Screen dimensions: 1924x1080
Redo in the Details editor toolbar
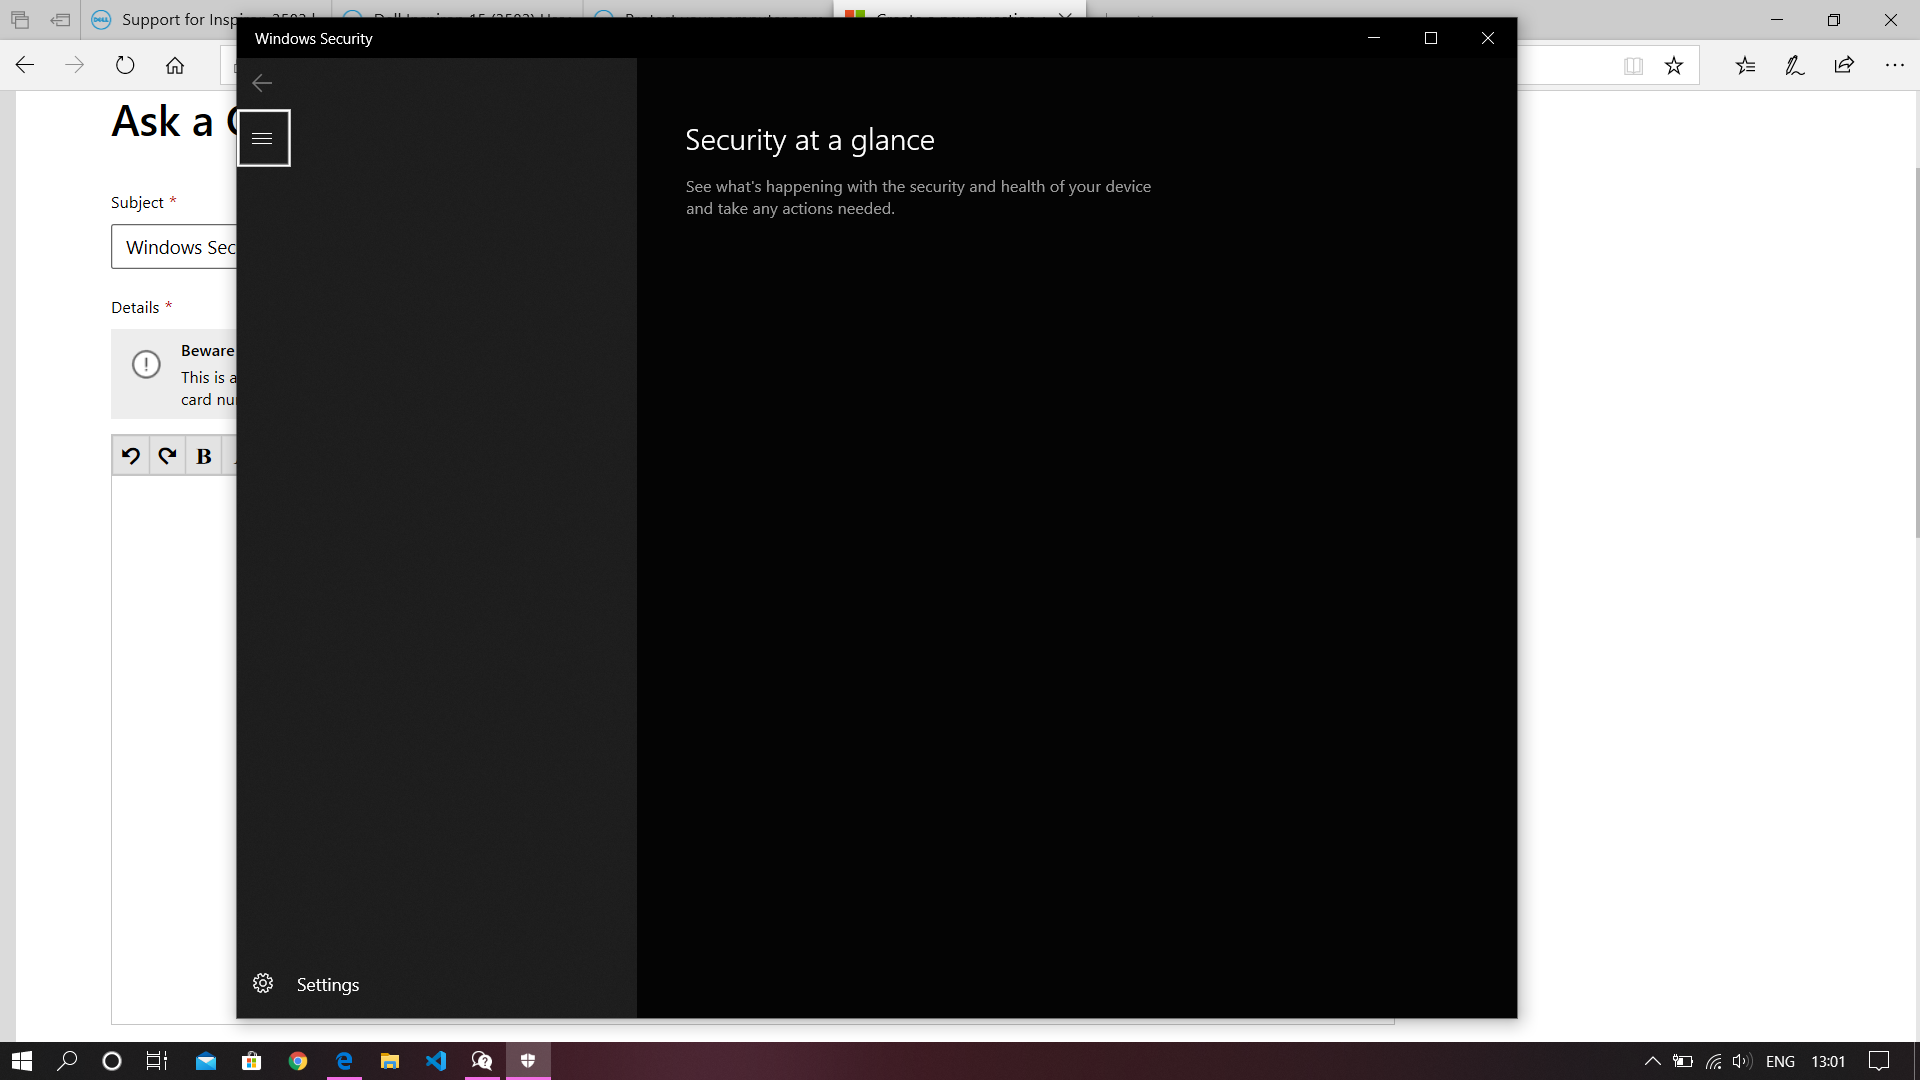pyautogui.click(x=167, y=456)
